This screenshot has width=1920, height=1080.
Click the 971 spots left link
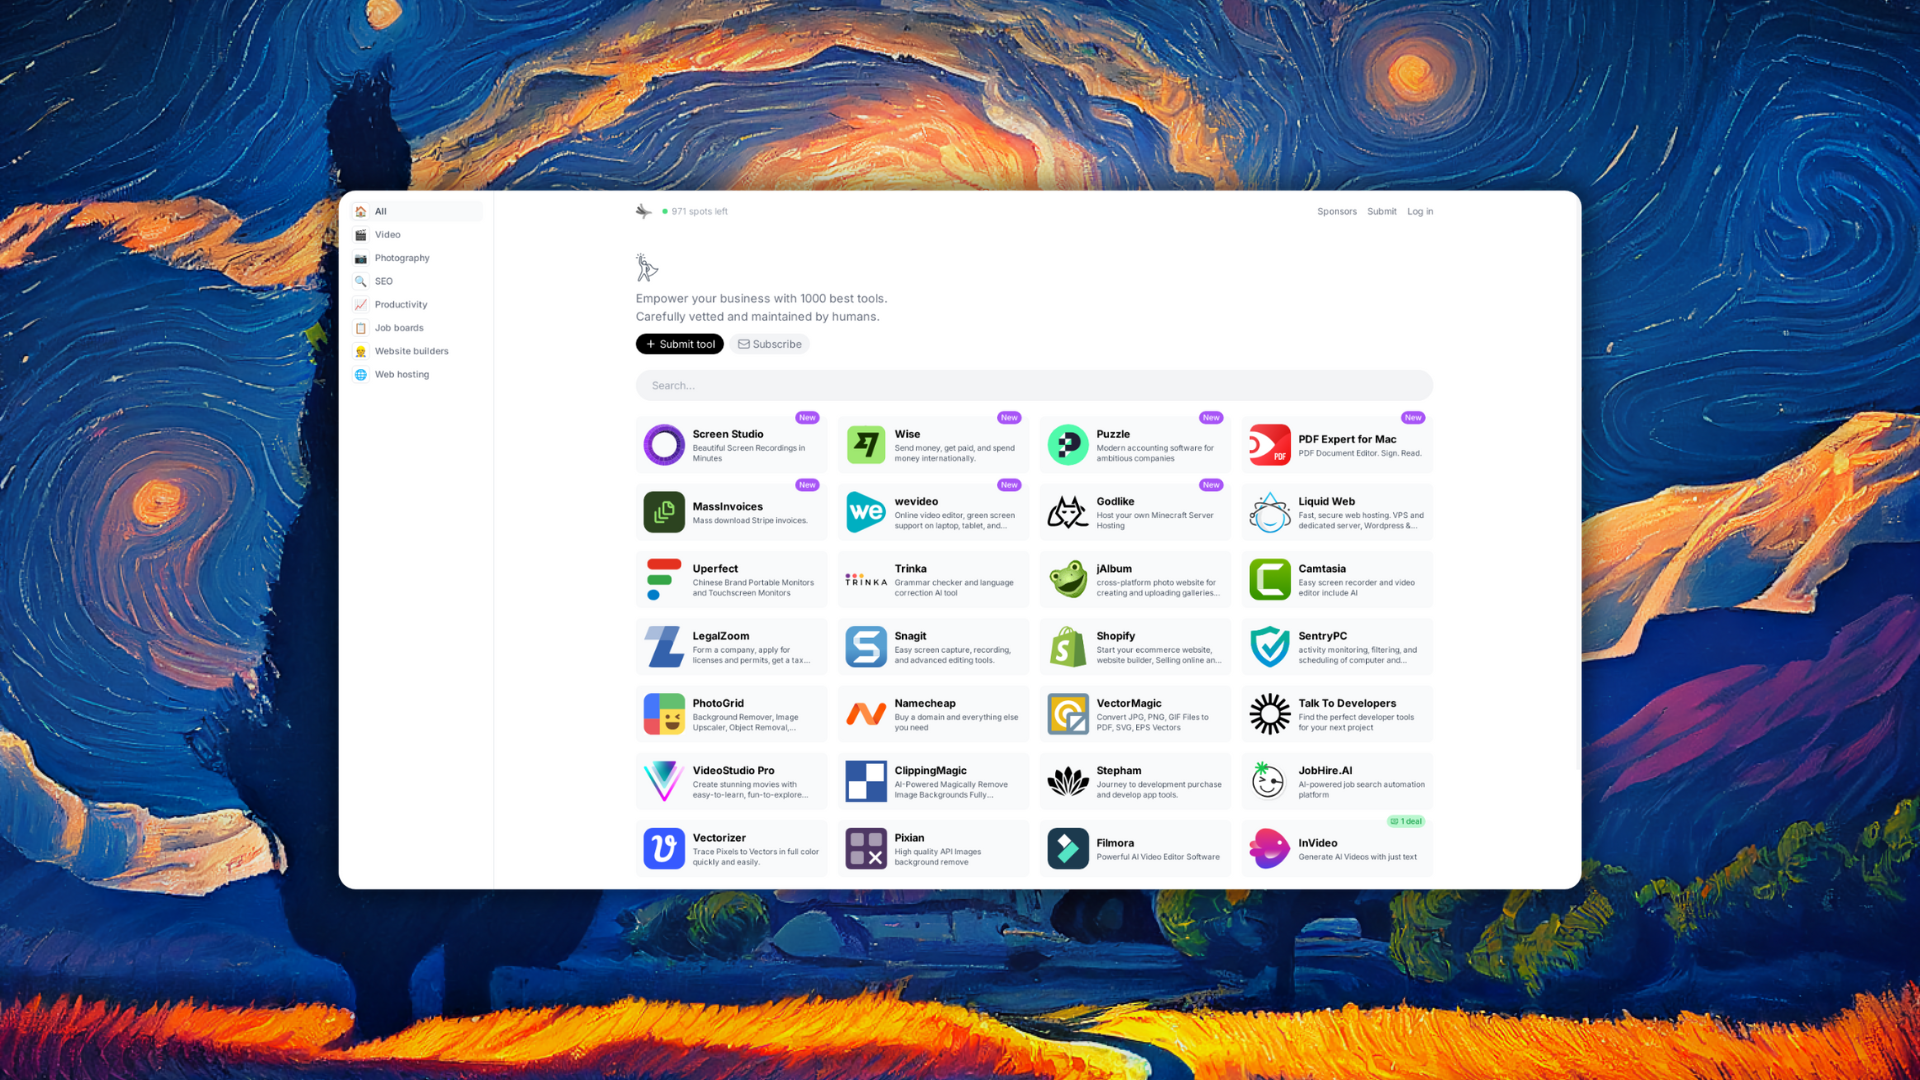click(x=695, y=212)
